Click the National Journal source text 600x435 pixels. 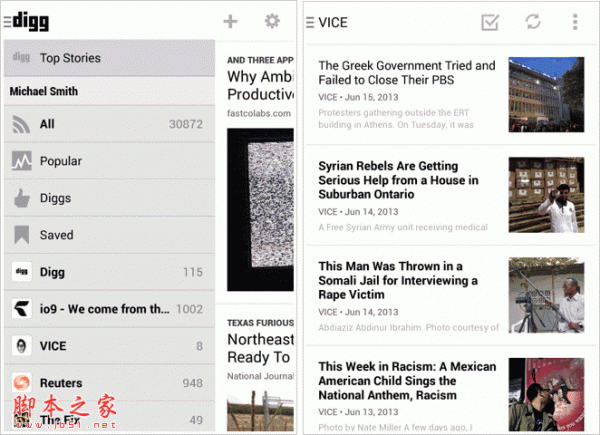coord(261,376)
